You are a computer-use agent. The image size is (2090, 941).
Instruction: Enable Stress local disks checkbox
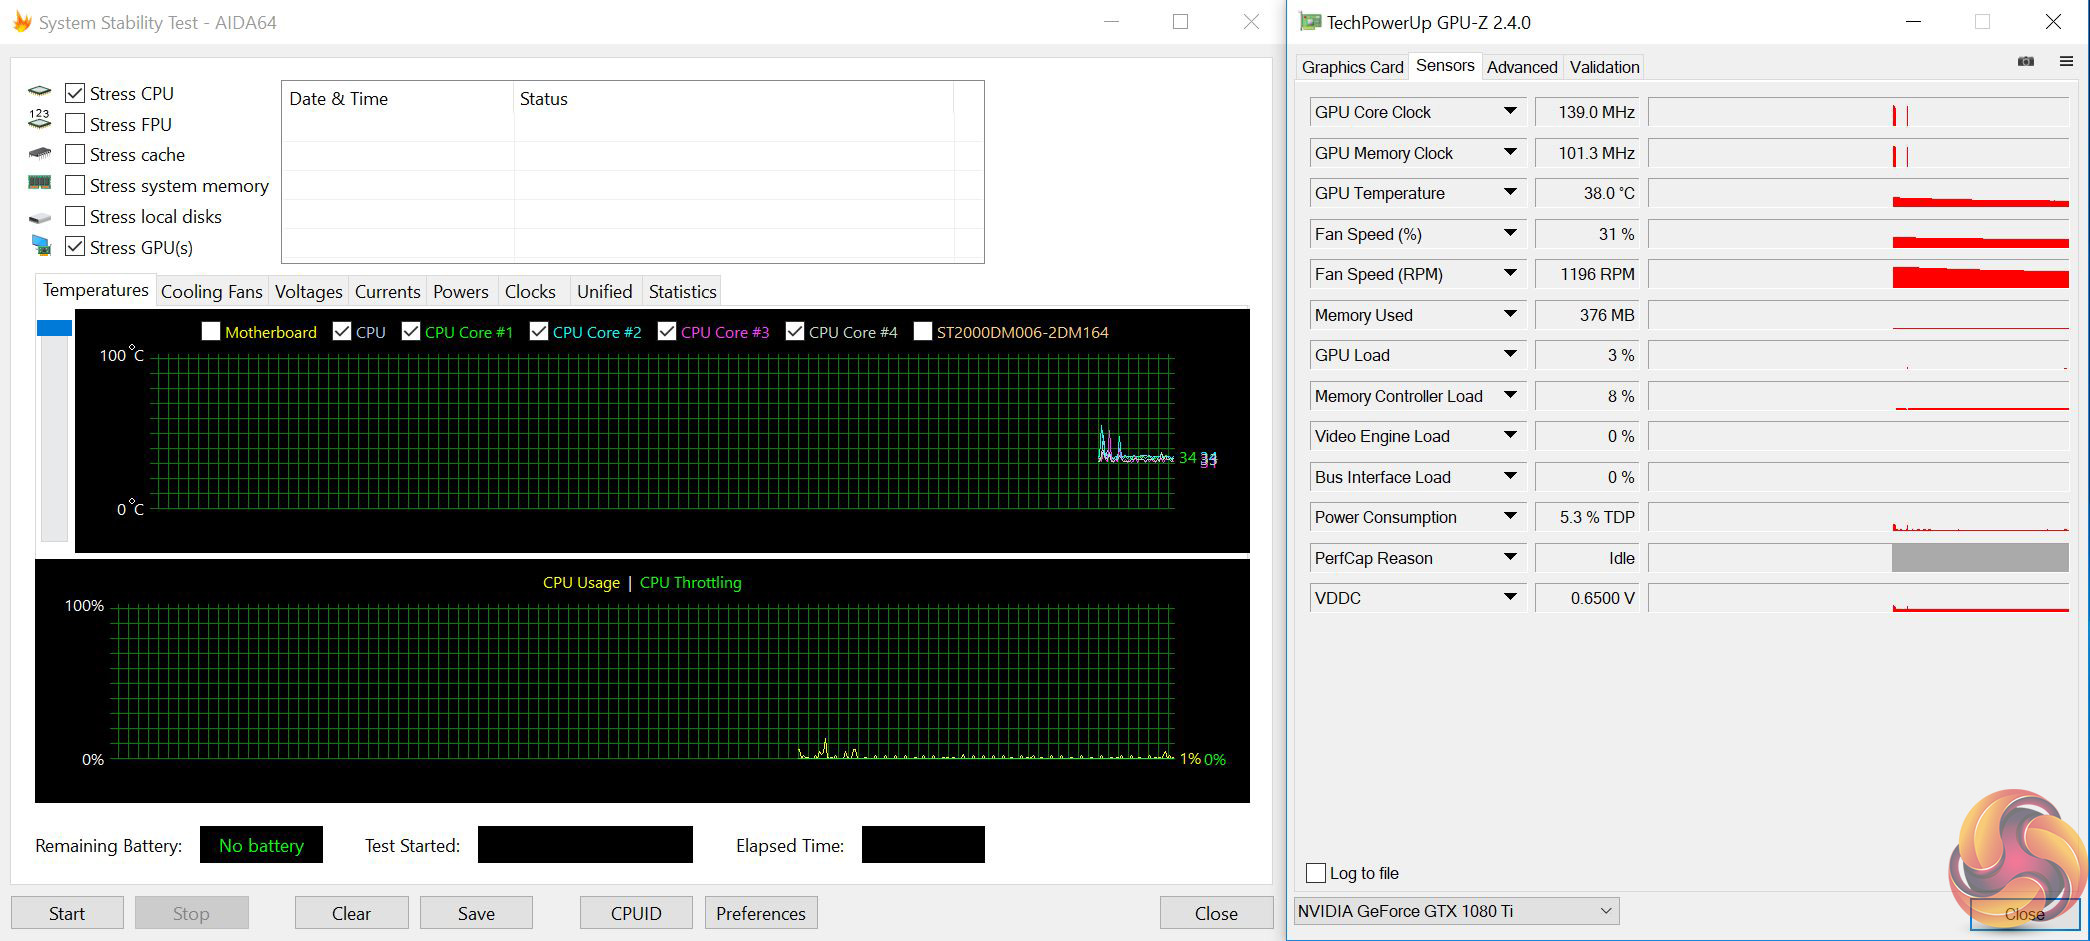(74, 216)
